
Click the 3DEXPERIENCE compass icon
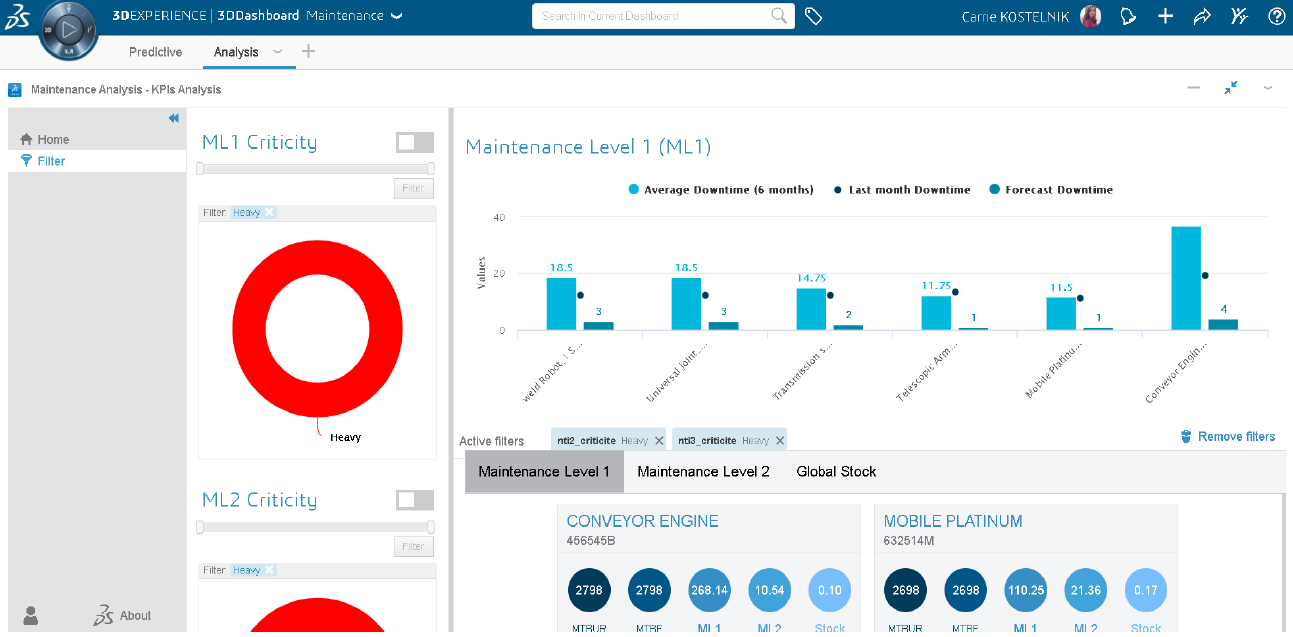click(69, 30)
